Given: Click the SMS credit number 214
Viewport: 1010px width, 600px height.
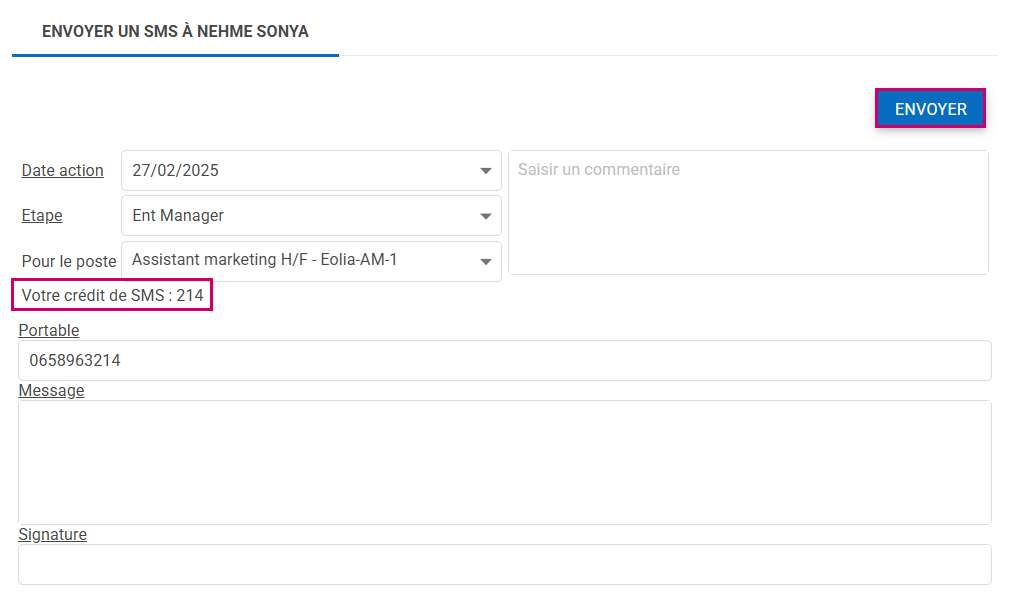Looking at the screenshot, I should point(190,296).
